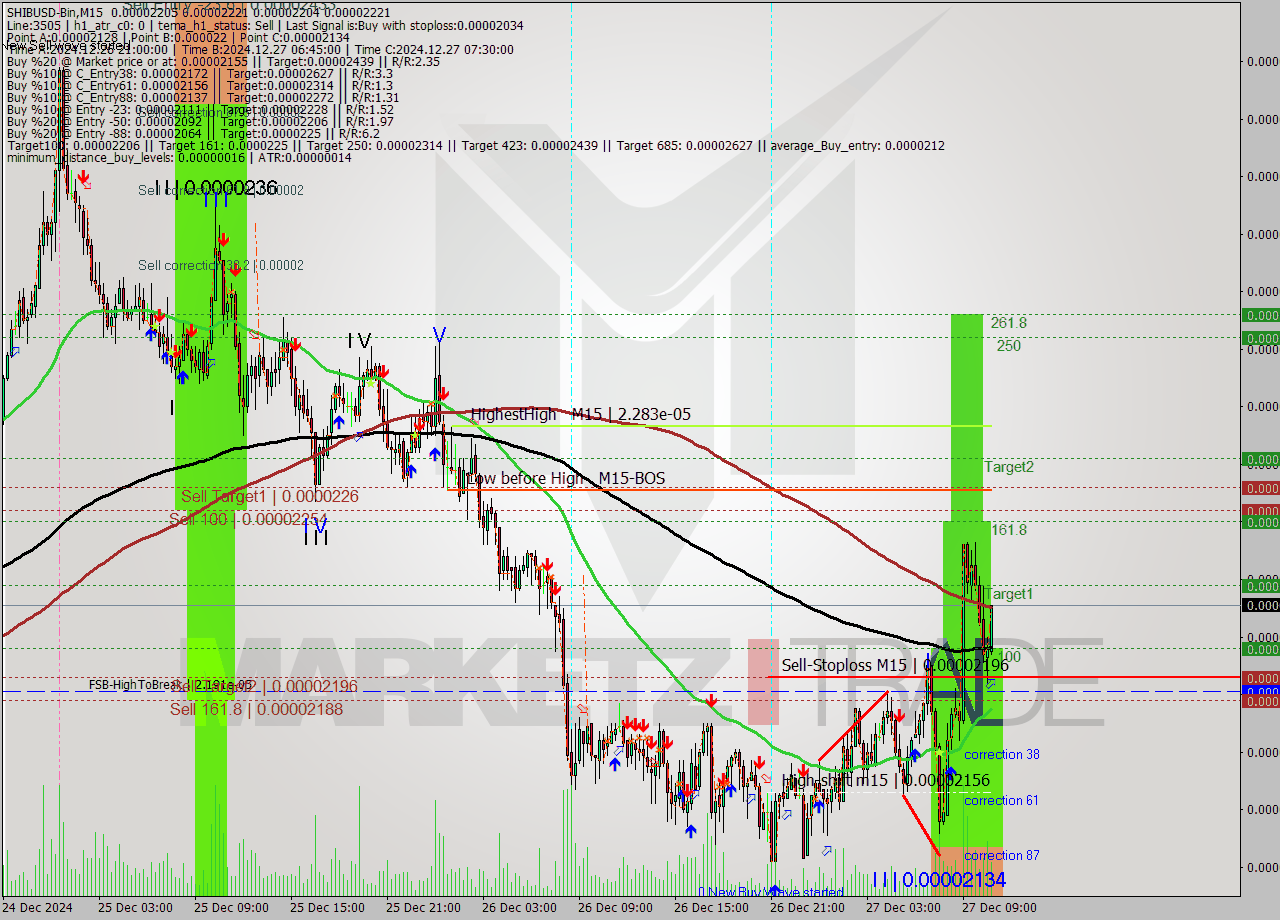This screenshot has width=1280, height=920.
Task: Click the '261.8' Fibonacci level label
Action: tap(1009, 323)
